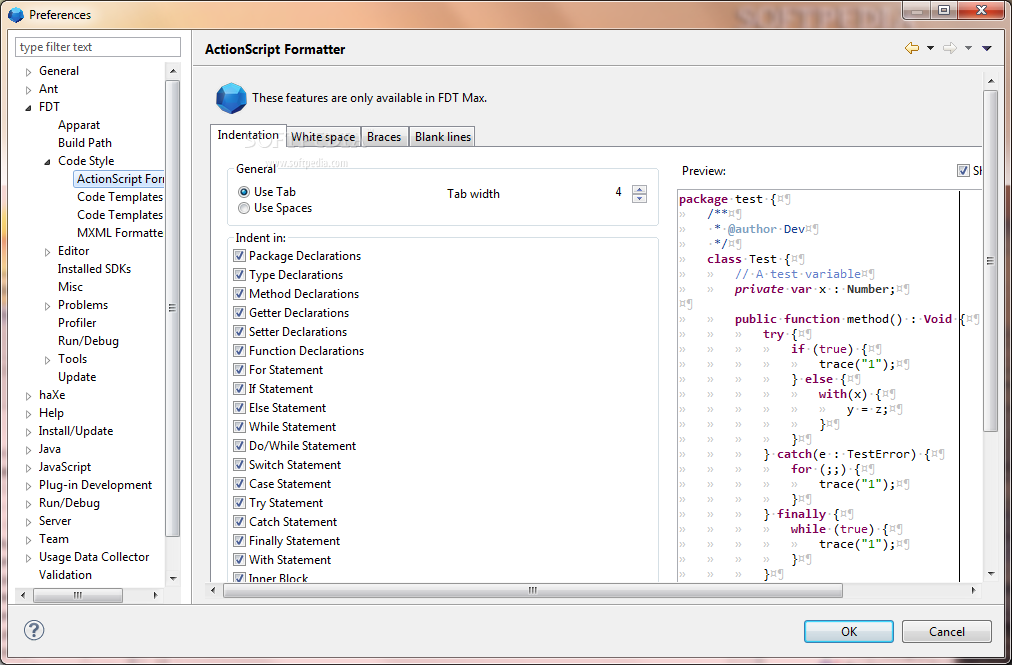The width and height of the screenshot is (1012, 665).
Task: Toggle Catch Statement checkbox
Action: click(x=239, y=522)
